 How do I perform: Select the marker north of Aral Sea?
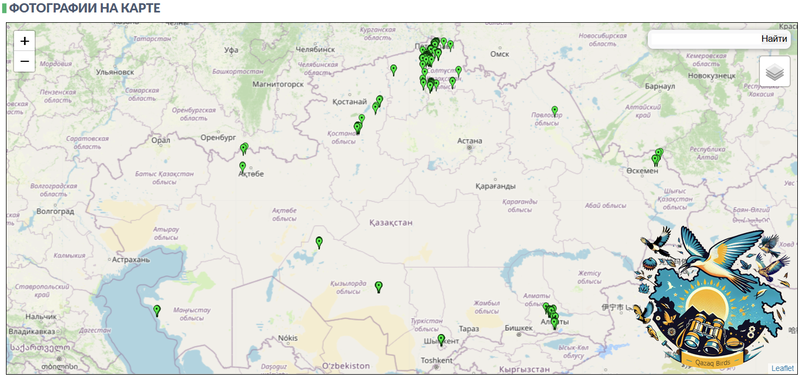click(x=319, y=242)
